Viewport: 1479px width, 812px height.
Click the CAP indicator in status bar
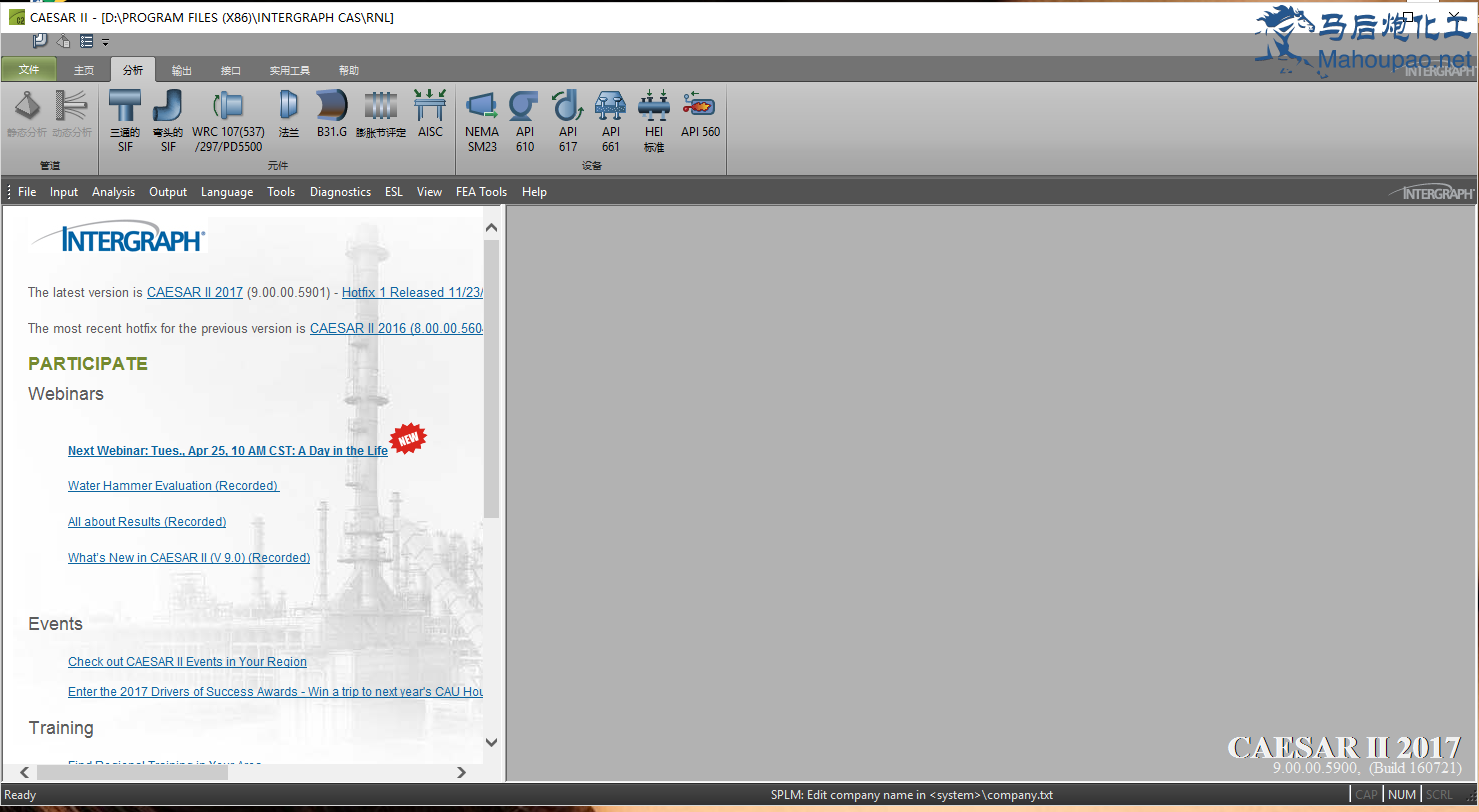(x=1366, y=795)
